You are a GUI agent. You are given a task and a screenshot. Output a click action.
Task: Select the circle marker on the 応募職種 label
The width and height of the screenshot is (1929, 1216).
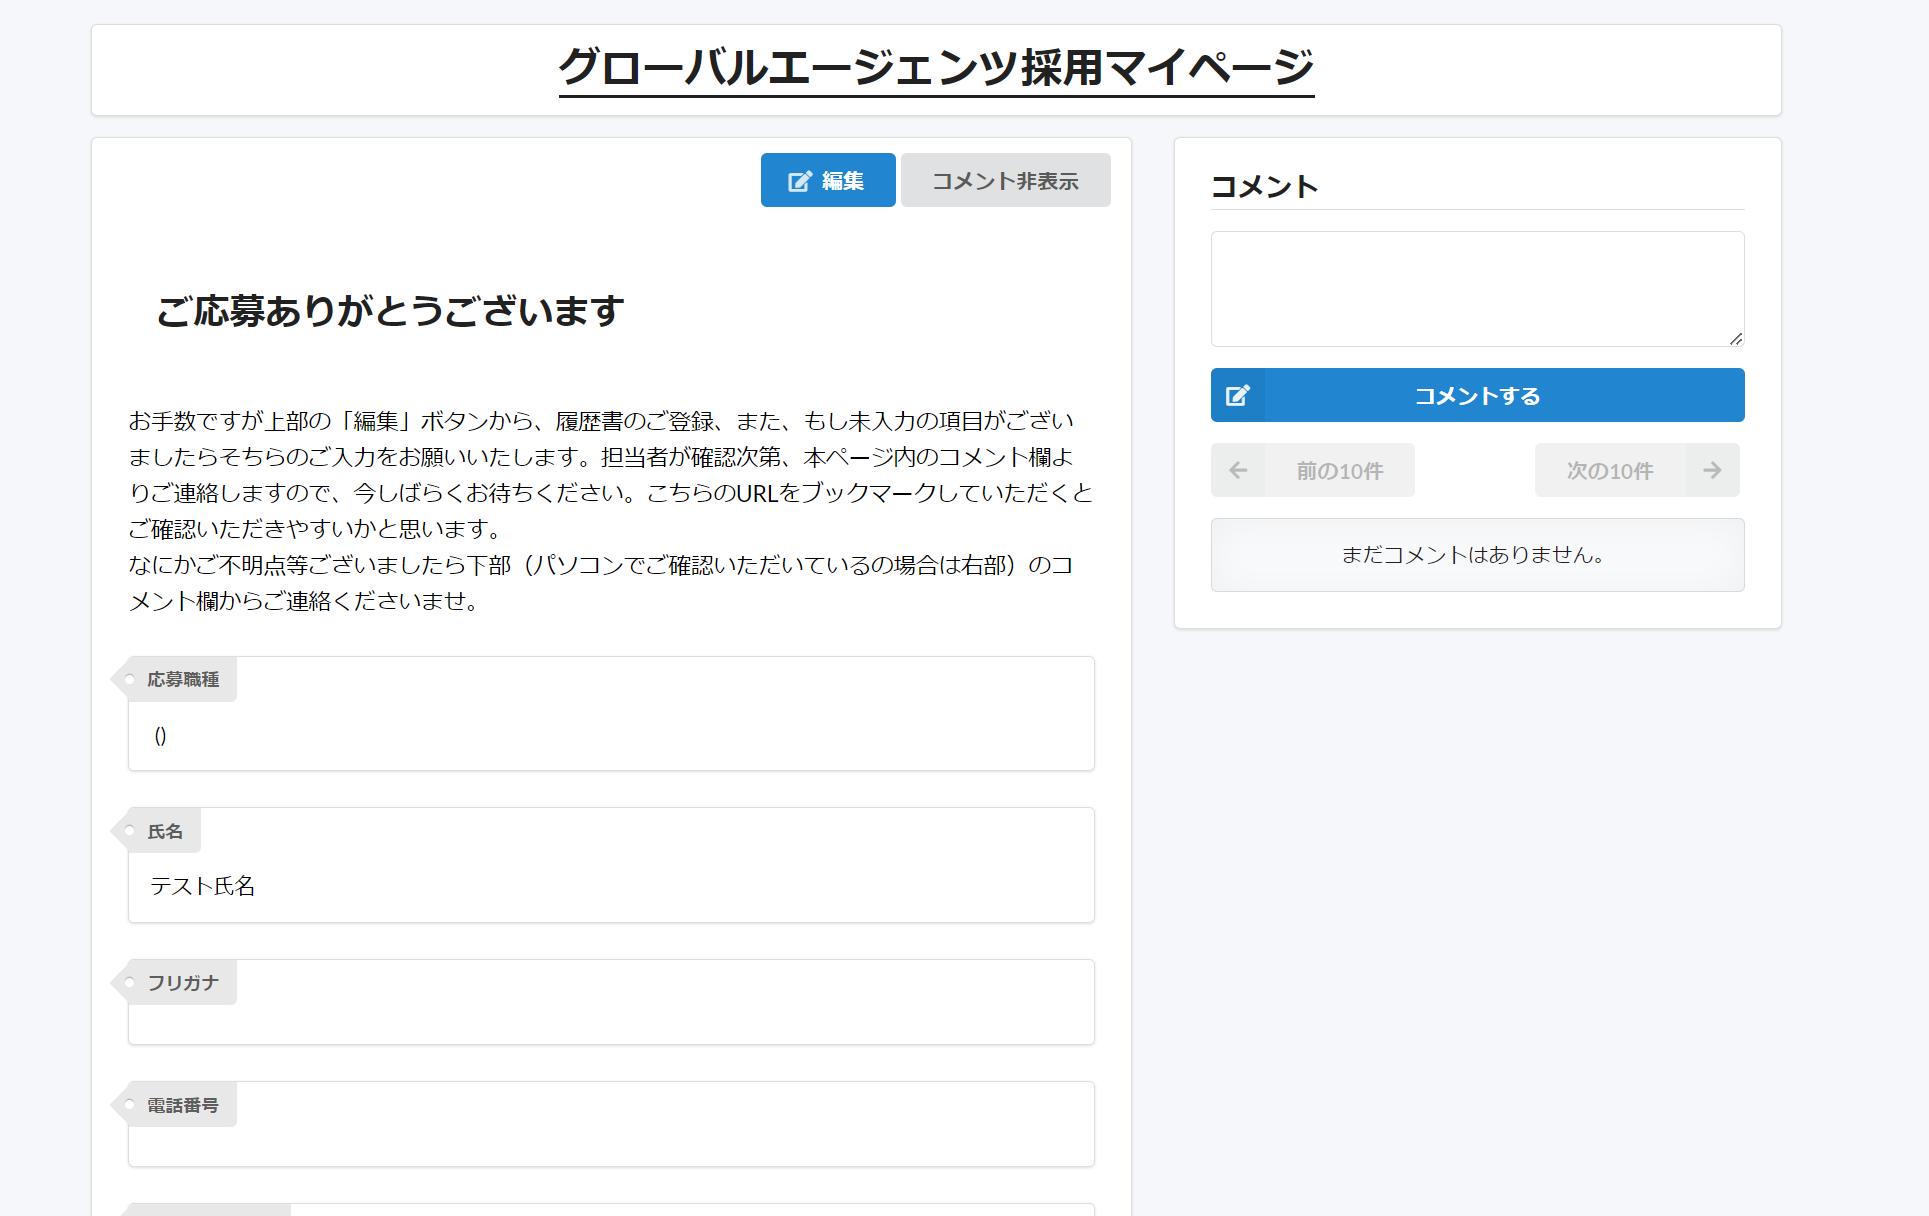(x=129, y=679)
